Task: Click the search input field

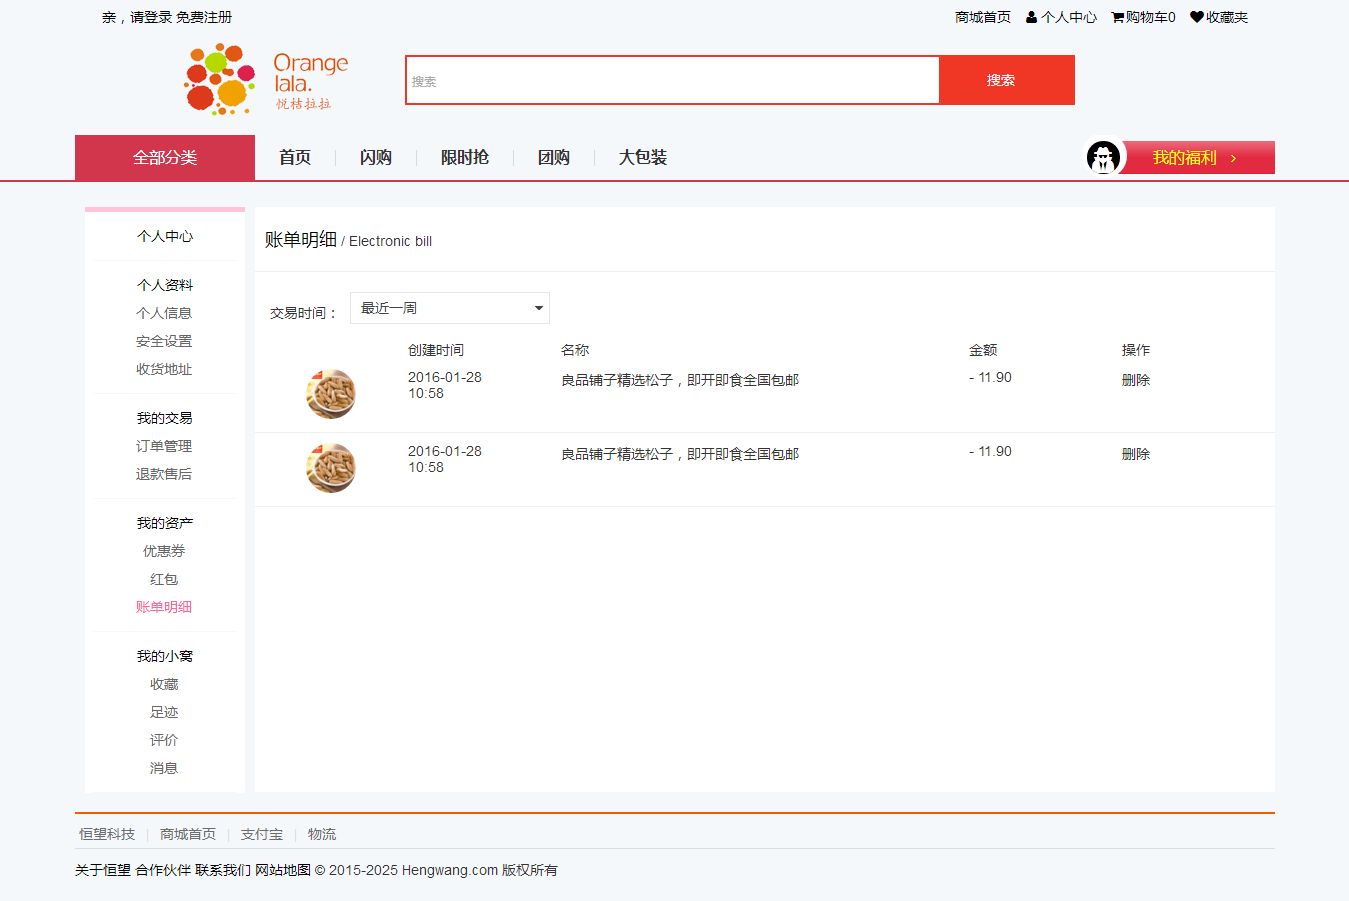Action: [x=672, y=80]
